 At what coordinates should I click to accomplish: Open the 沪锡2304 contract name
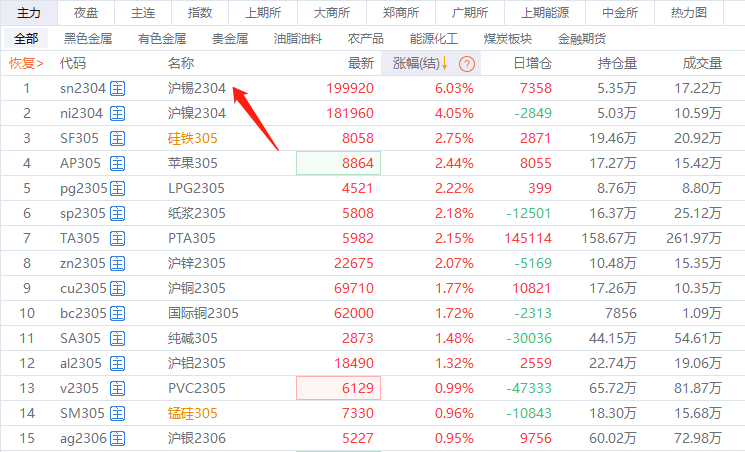[x=197, y=88]
